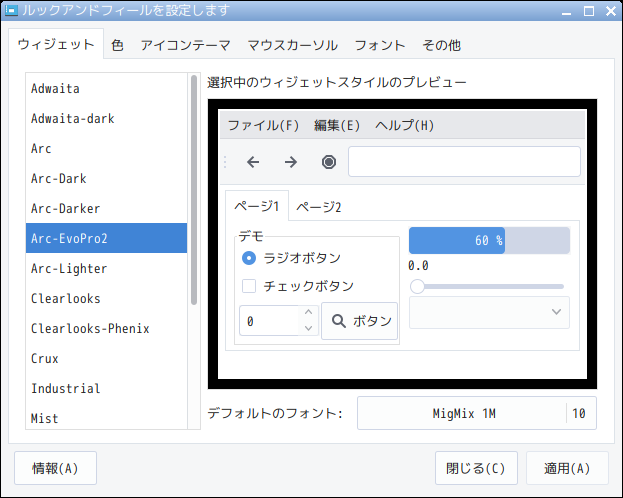The width and height of the screenshot is (623, 498).
Task: Click the stop record icon in preview toolbar
Action: click(x=329, y=162)
